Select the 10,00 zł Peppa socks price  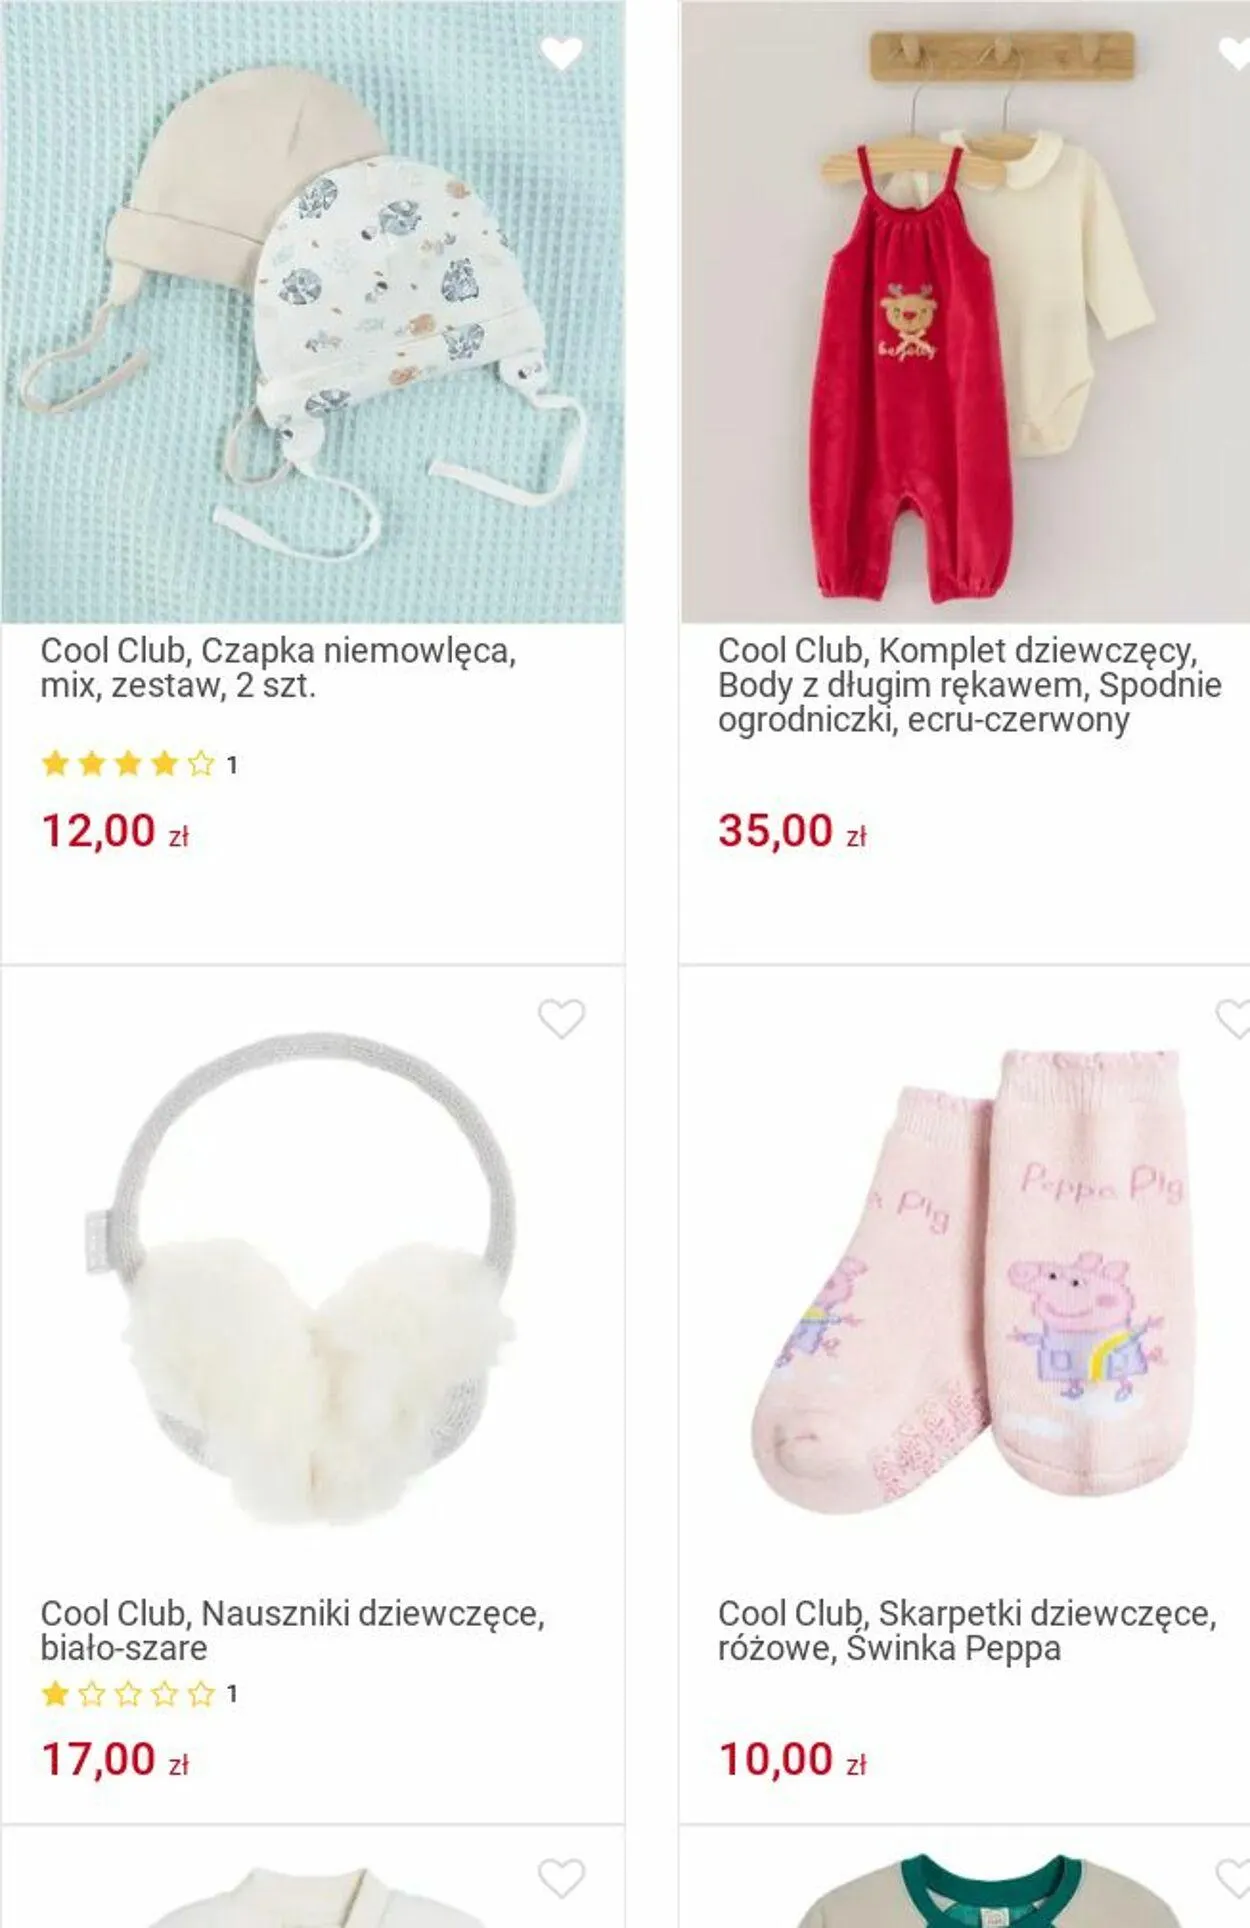[792, 1759]
